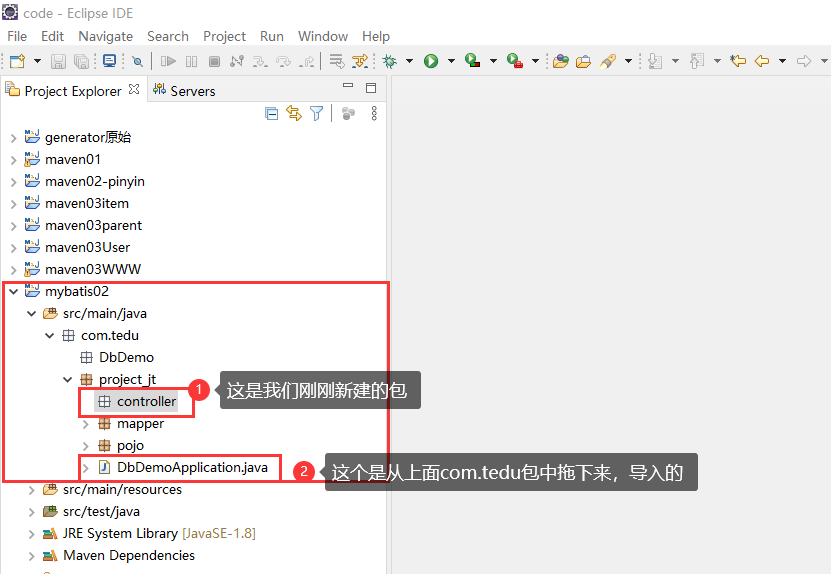Image resolution: width=831 pixels, height=574 pixels.
Task: Toggle Link with Editor in Project Explorer
Action: [x=294, y=113]
